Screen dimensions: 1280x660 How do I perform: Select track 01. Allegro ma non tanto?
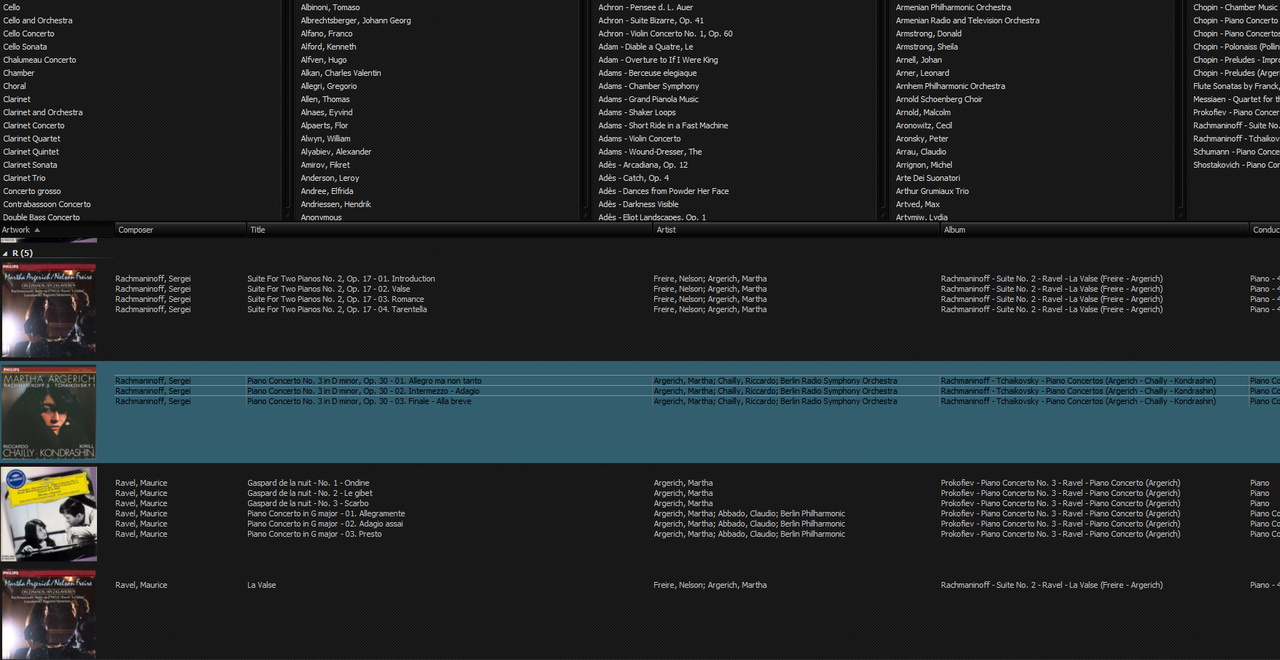(x=364, y=381)
